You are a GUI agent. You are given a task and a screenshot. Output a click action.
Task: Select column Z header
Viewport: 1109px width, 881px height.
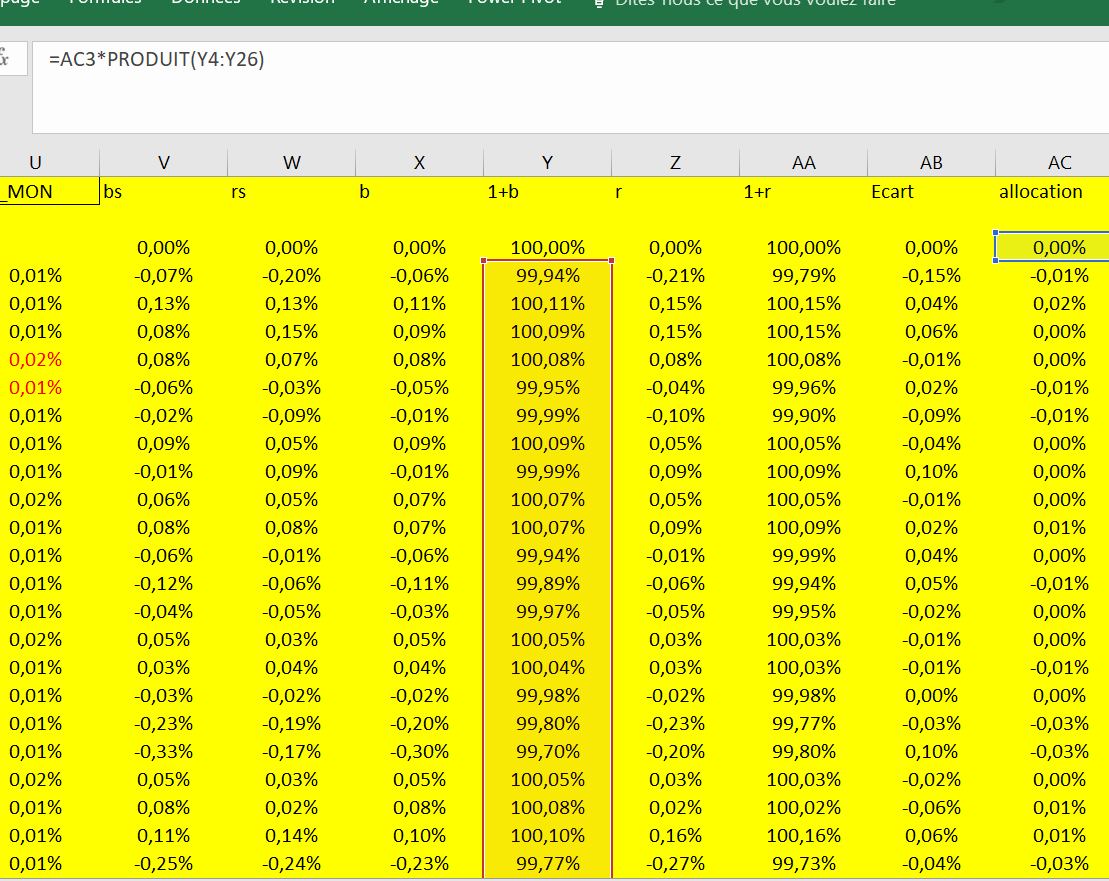click(x=675, y=163)
